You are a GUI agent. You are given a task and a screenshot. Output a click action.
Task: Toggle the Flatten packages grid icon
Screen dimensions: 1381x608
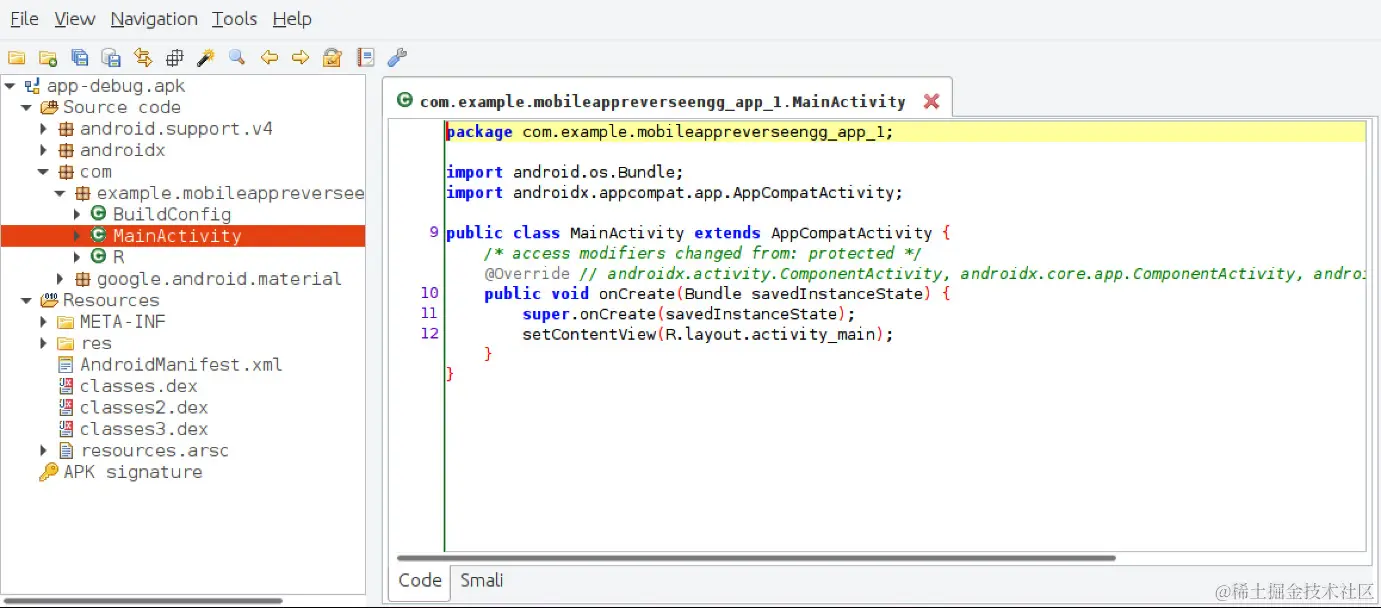pos(174,58)
